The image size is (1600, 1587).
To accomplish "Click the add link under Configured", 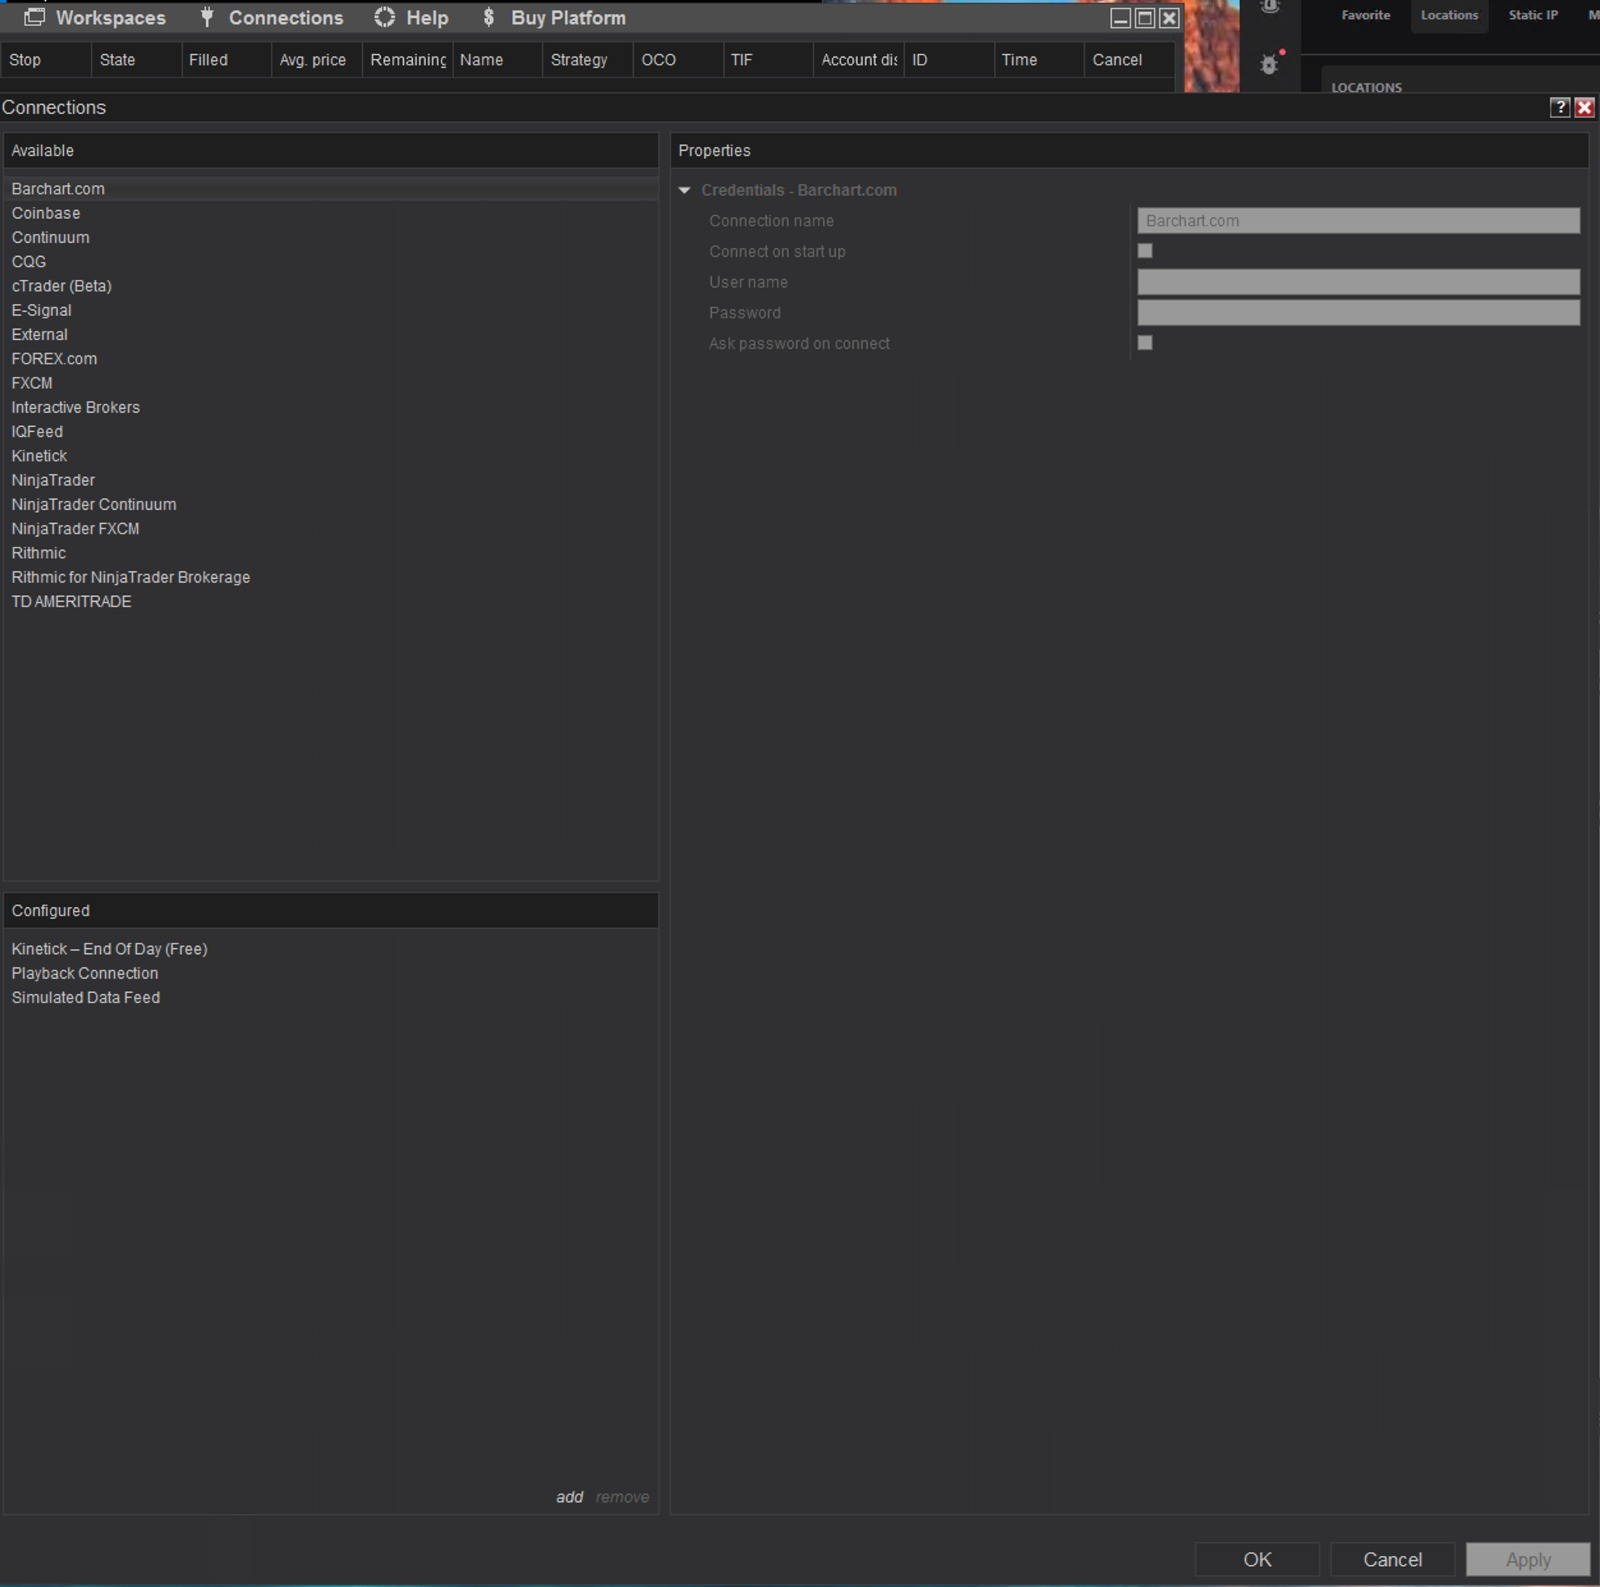I will point(570,1497).
